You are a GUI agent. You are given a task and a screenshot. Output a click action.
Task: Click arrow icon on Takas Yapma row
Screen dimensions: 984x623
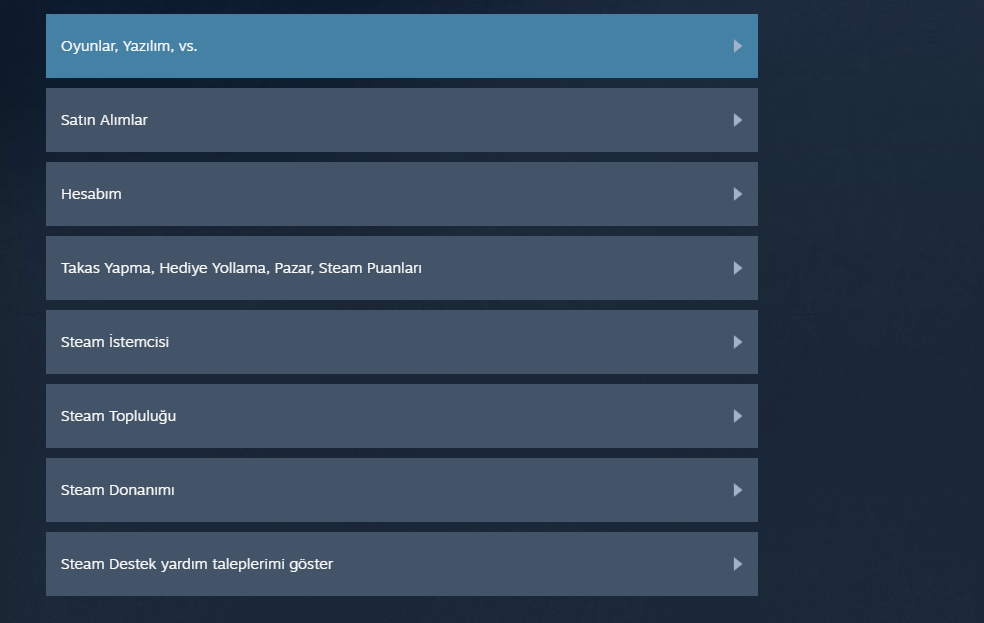(x=737, y=268)
